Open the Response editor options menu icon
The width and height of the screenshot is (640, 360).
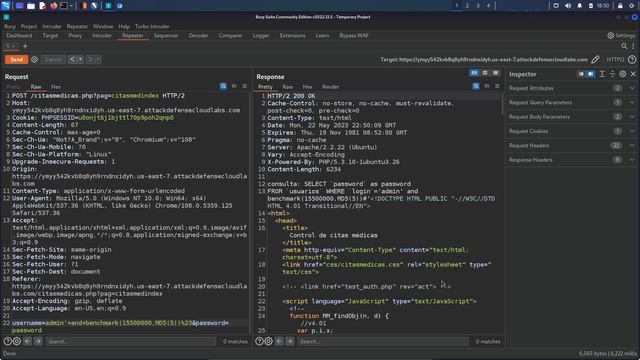coord(497,86)
